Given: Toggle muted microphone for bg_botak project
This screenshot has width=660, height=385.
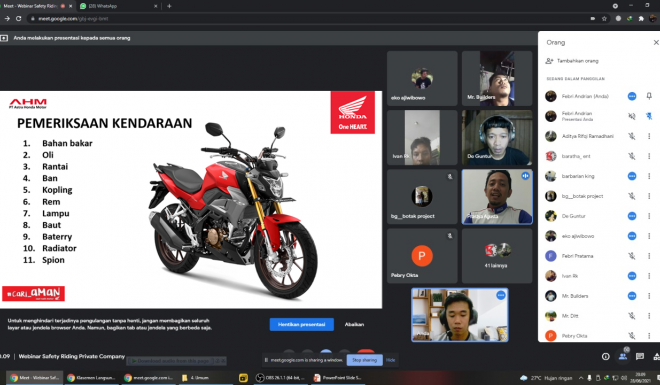Looking at the screenshot, I should 632,196.
